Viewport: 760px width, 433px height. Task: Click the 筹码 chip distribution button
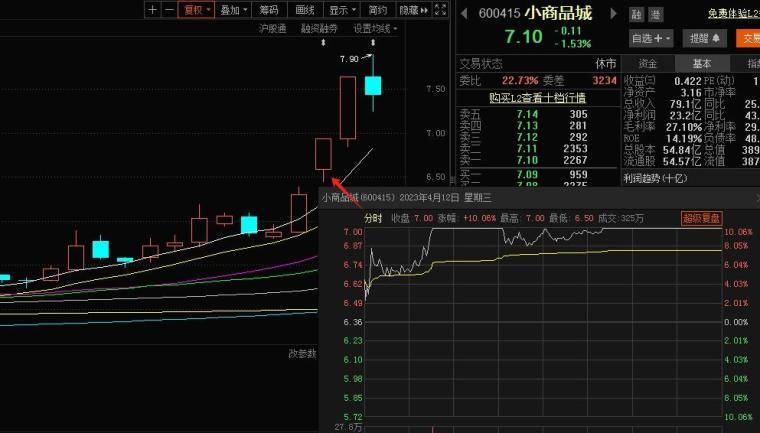tap(269, 10)
